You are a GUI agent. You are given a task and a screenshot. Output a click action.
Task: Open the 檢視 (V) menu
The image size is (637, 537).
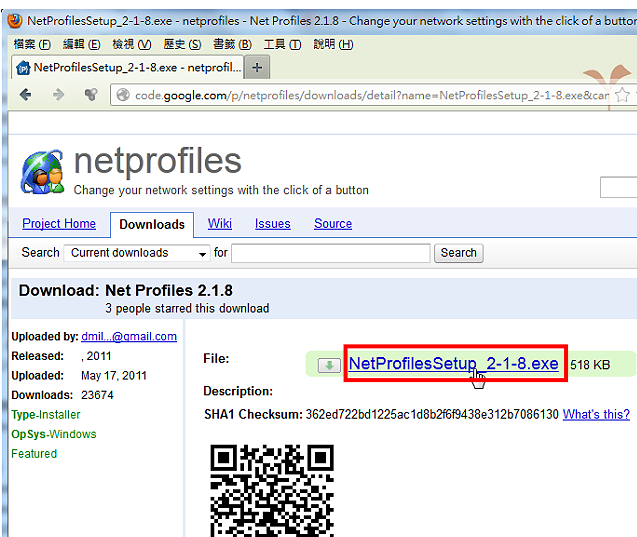click(132, 44)
